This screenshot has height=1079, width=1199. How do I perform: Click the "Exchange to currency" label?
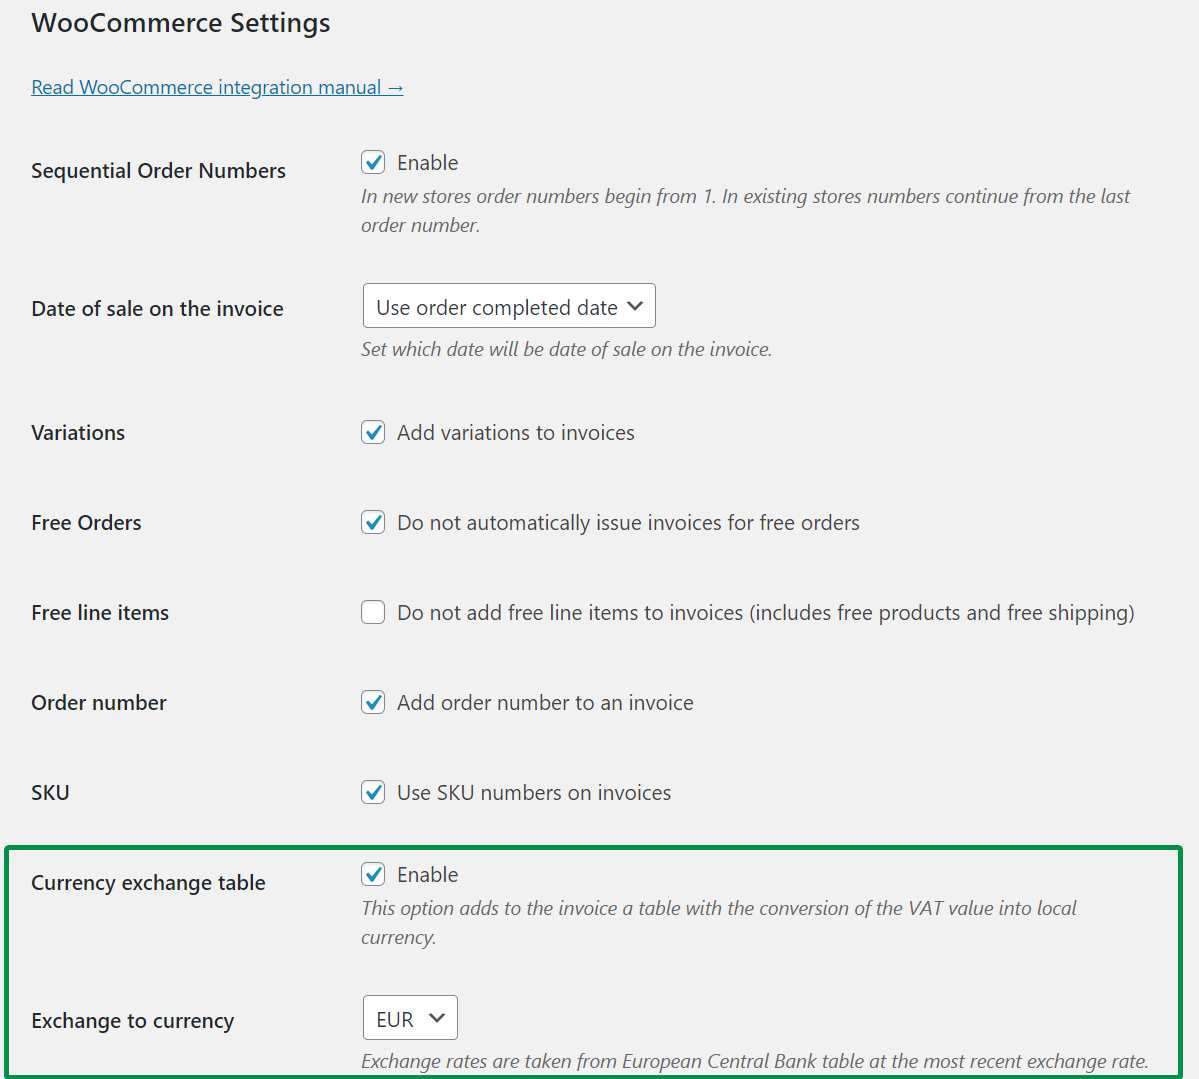point(132,1021)
